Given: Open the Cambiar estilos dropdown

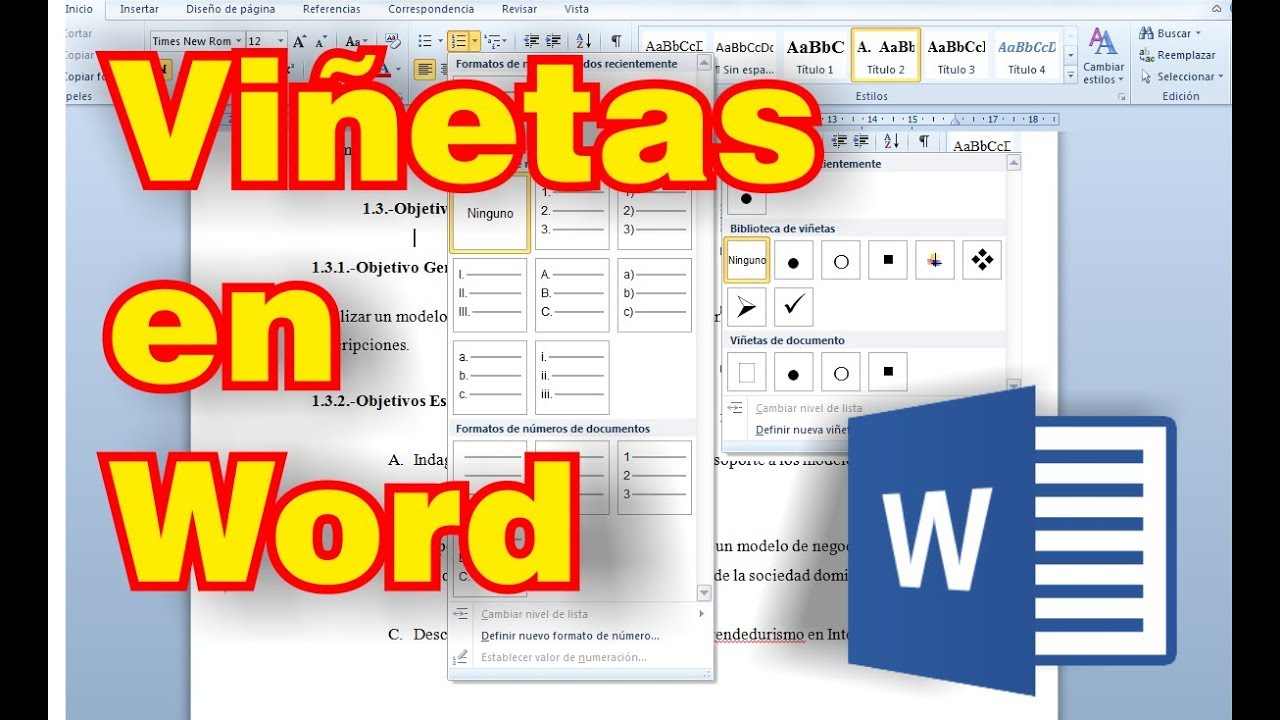Looking at the screenshot, I should click(x=1103, y=56).
